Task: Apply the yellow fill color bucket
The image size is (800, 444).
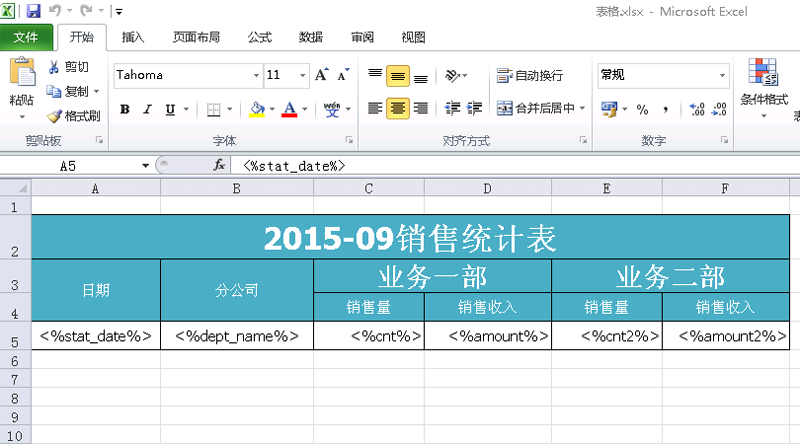Action: point(257,109)
